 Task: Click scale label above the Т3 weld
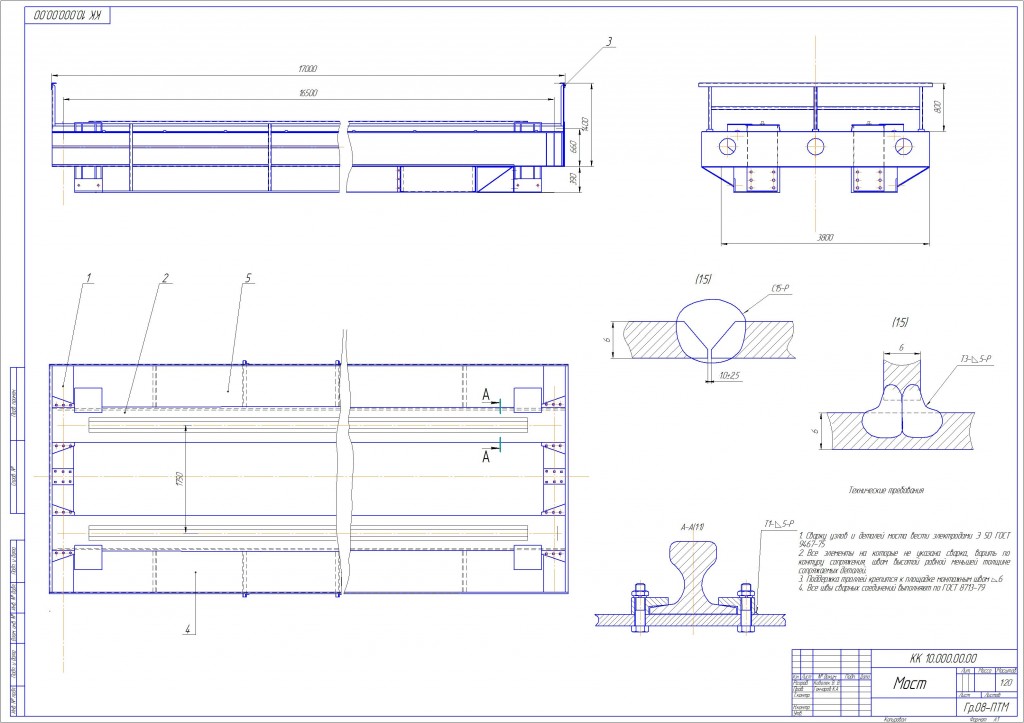pyautogui.click(x=900, y=322)
